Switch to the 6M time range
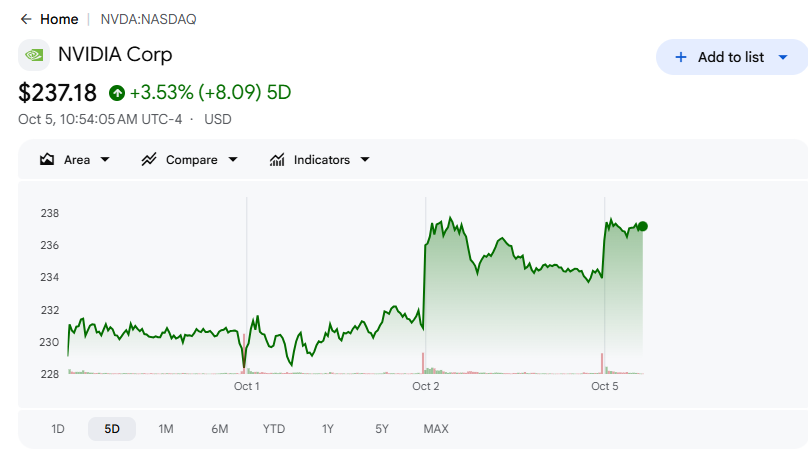The image size is (808, 454). pos(220,429)
